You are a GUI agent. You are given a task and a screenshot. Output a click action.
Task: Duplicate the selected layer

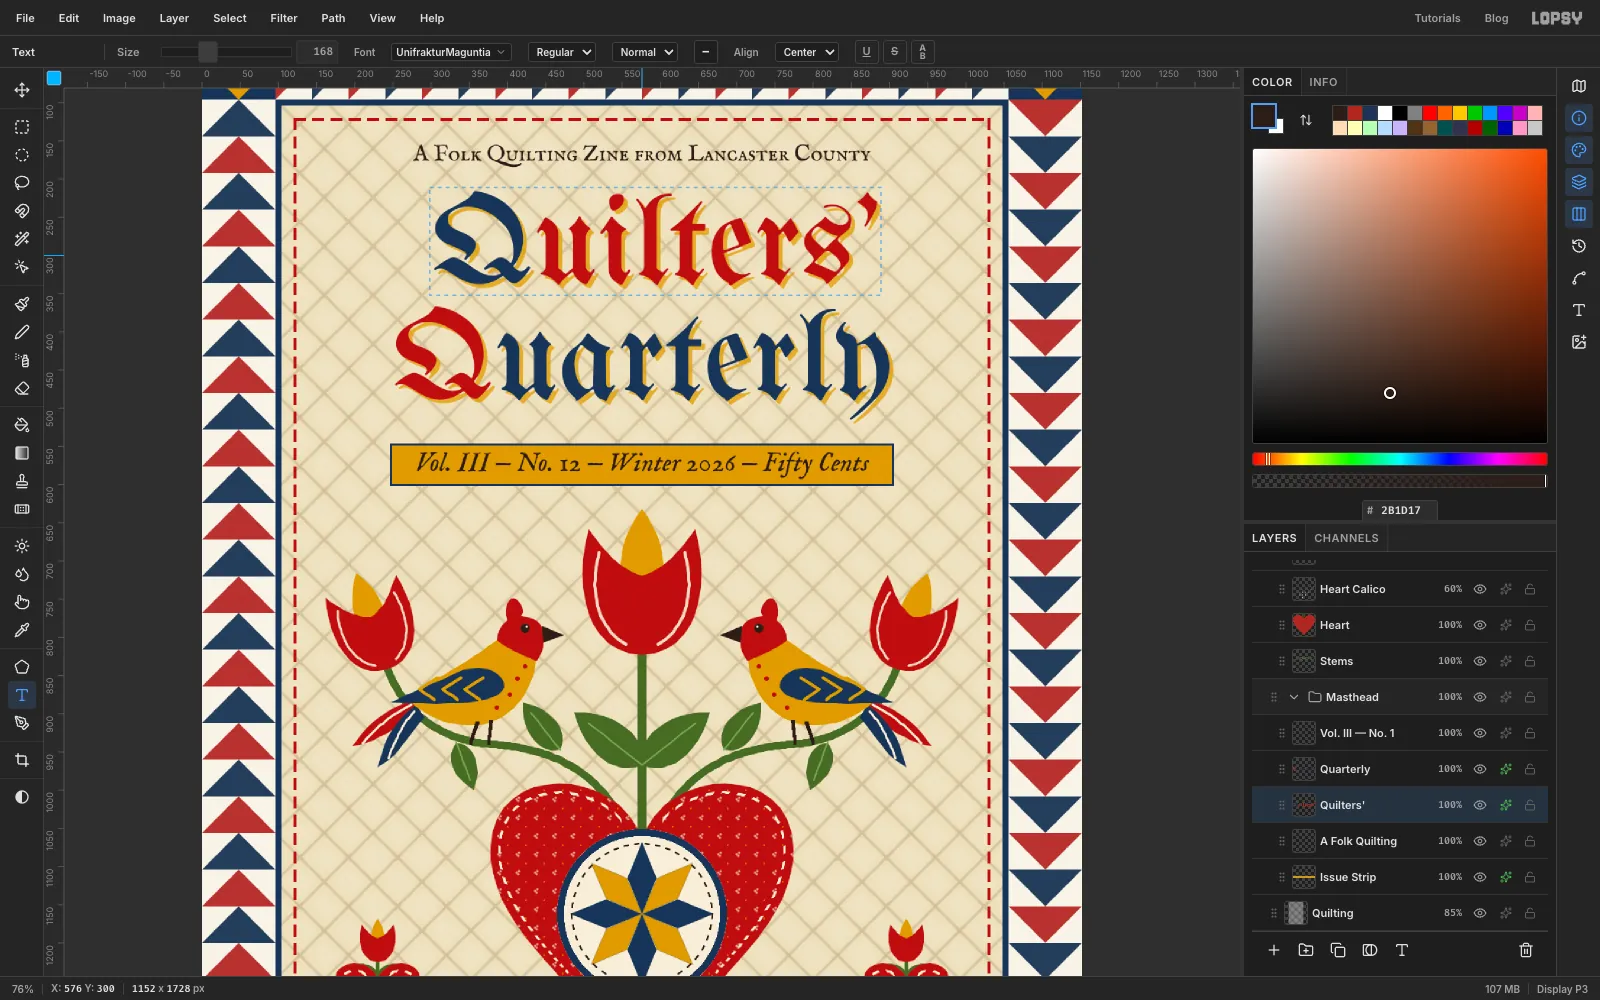pos(1338,950)
